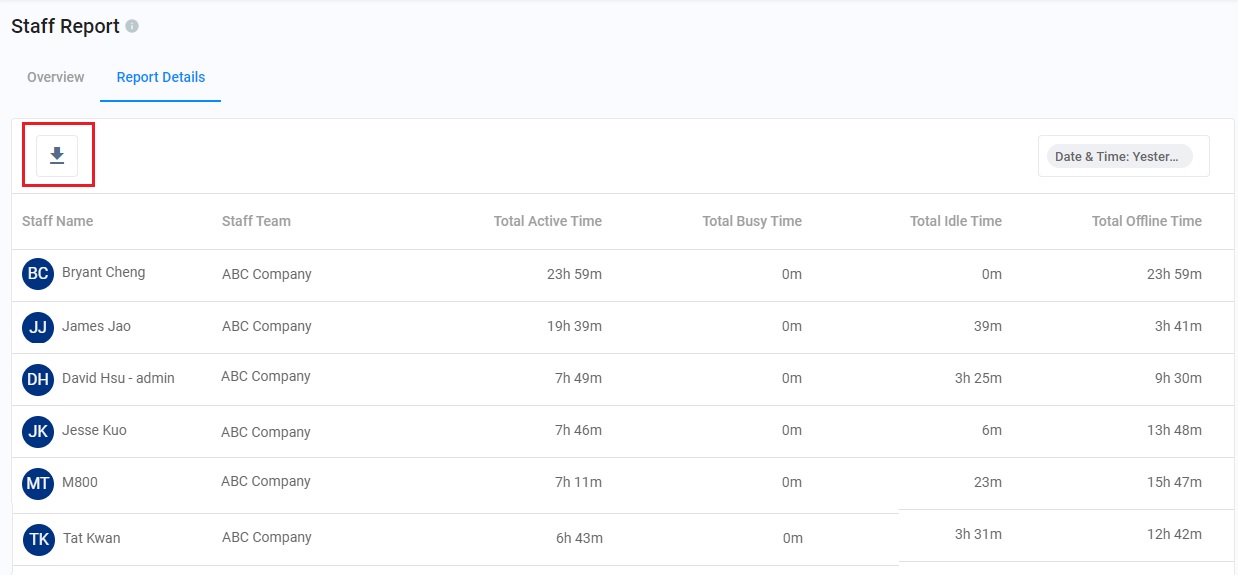Viewport: 1238px width, 575px height.
Task: Click the download report icon
Action: 57,156
